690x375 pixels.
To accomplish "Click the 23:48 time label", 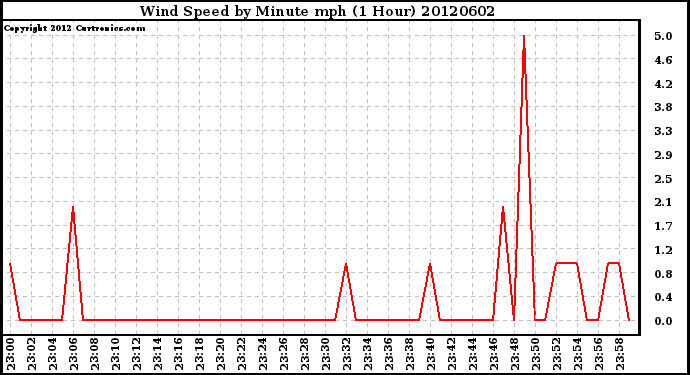I will [515, 354].
